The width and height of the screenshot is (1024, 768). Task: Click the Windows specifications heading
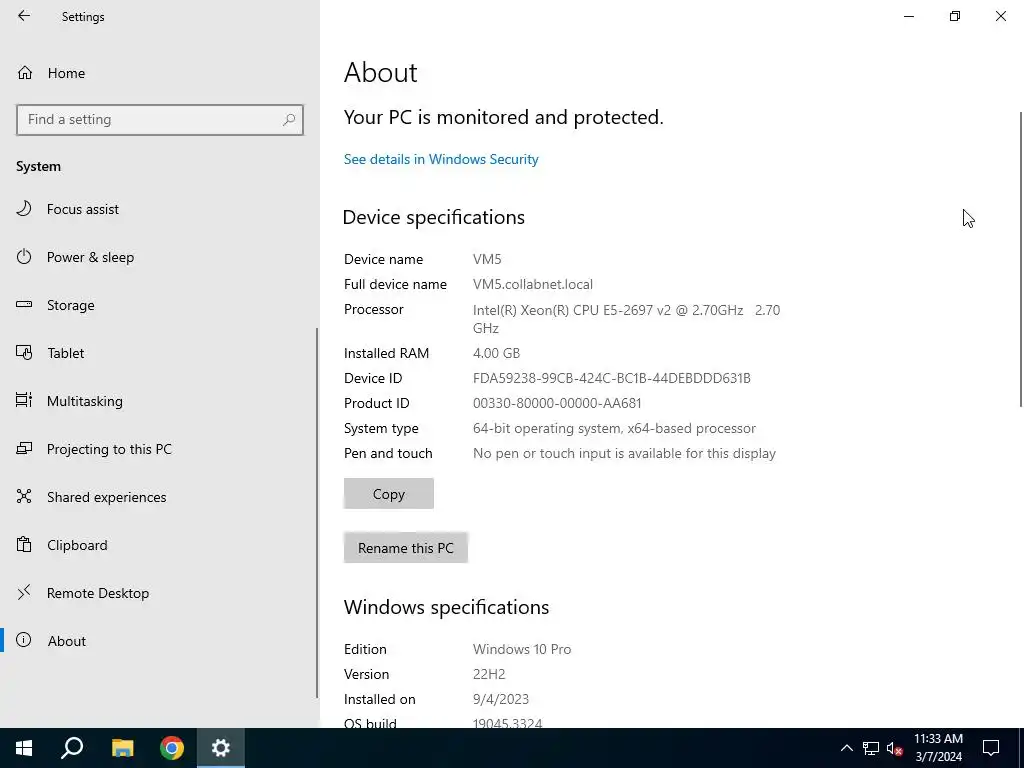[x=446, y=607]
